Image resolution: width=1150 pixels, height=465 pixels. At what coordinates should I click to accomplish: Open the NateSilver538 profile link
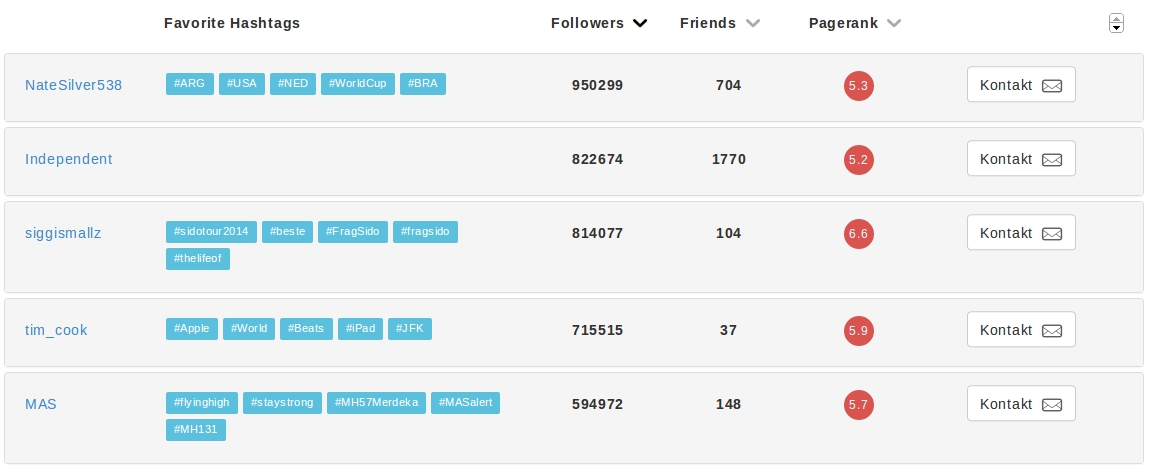[x=73, y=85]
